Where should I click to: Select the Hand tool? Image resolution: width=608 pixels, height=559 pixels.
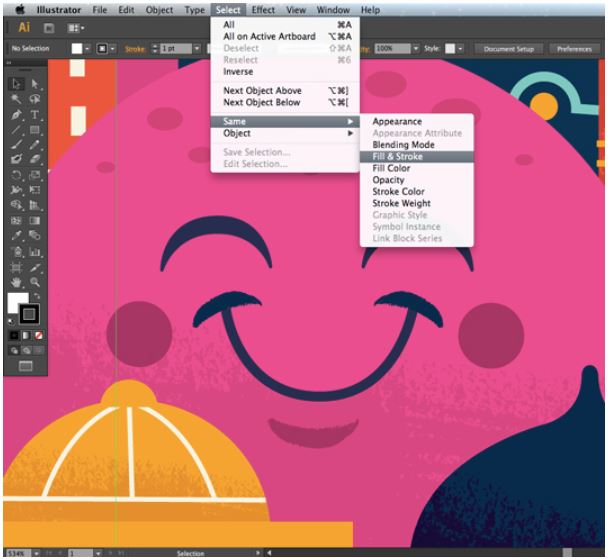tap(16, 282)
